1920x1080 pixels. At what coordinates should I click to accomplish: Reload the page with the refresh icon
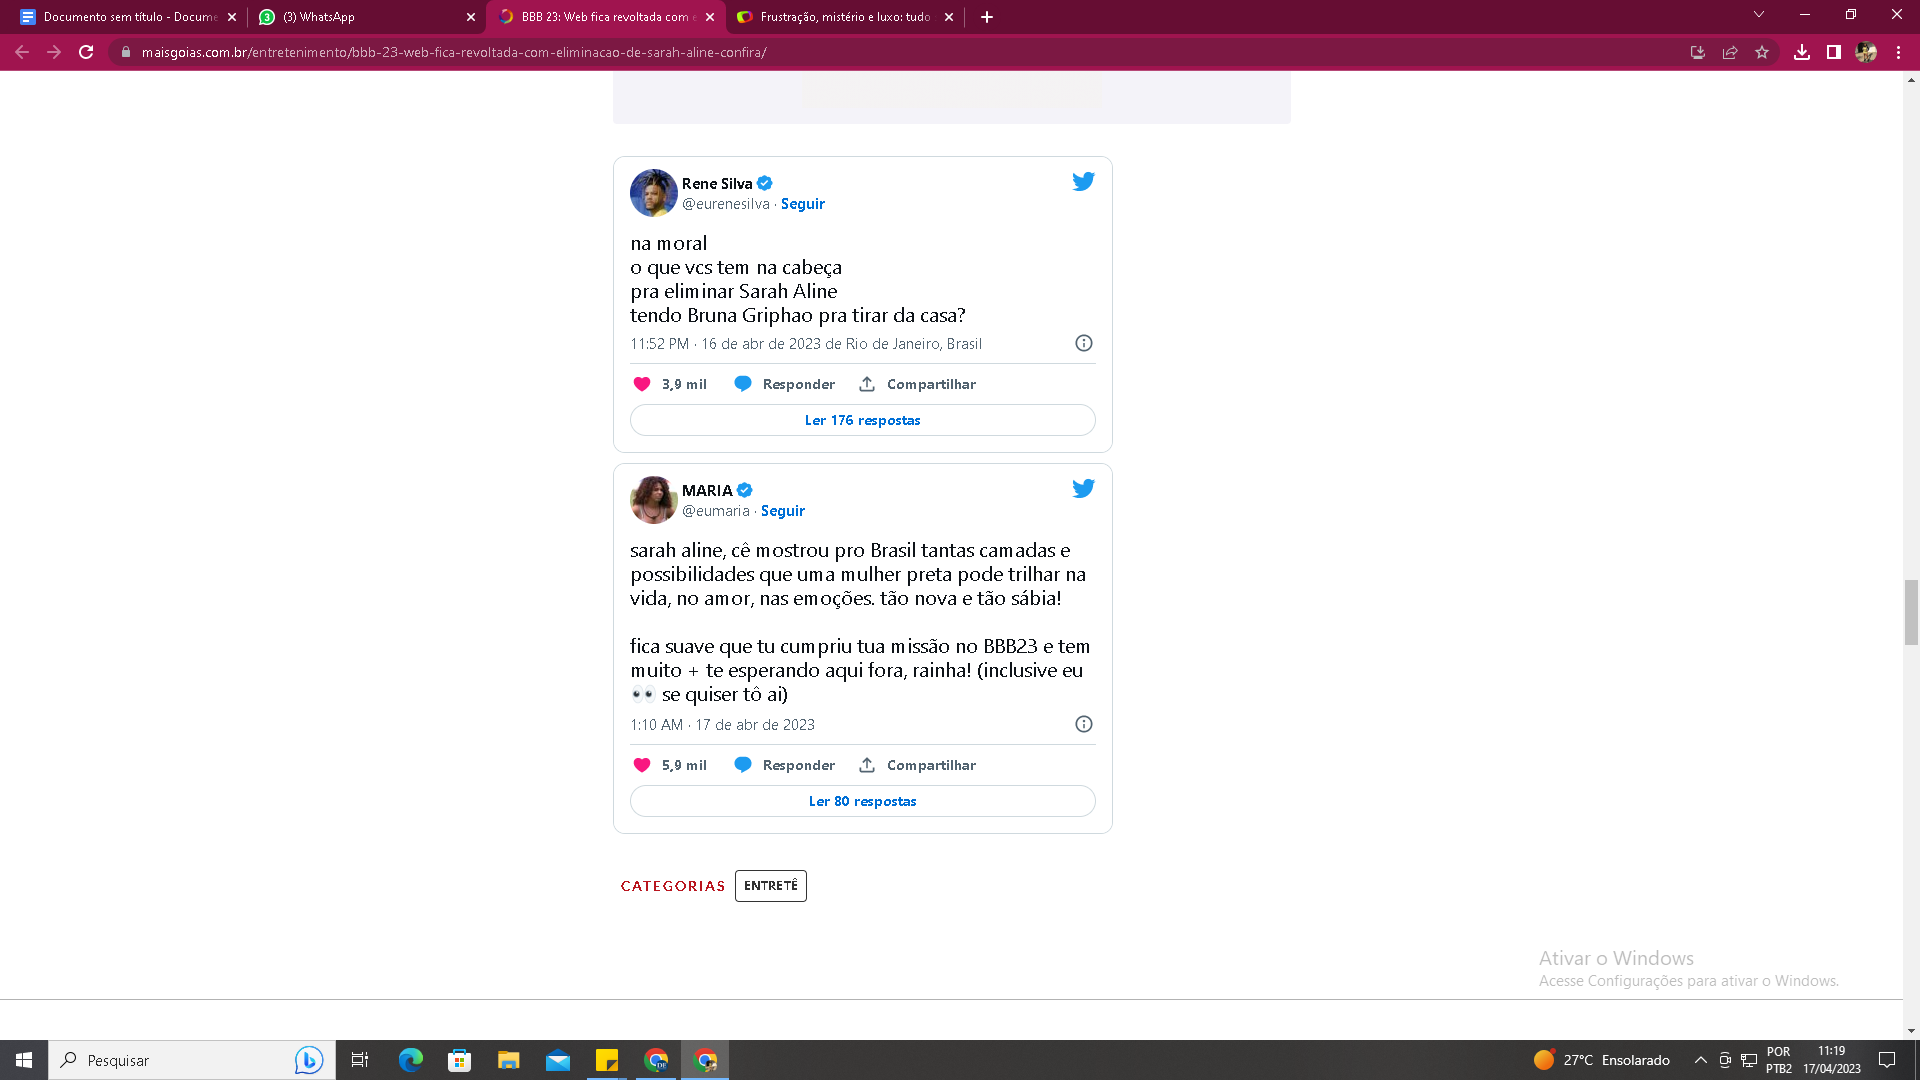86,52
